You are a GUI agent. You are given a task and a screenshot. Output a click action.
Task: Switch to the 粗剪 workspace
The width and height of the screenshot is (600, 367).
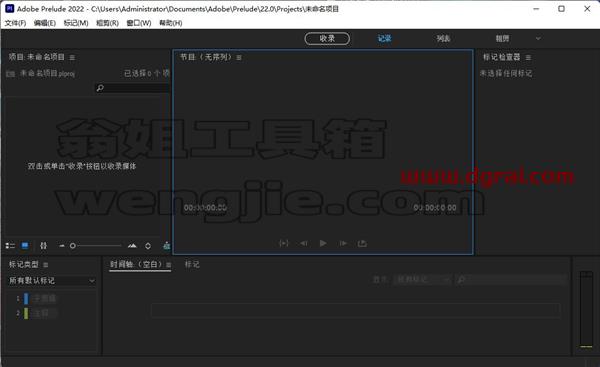(x=502, y=39)
